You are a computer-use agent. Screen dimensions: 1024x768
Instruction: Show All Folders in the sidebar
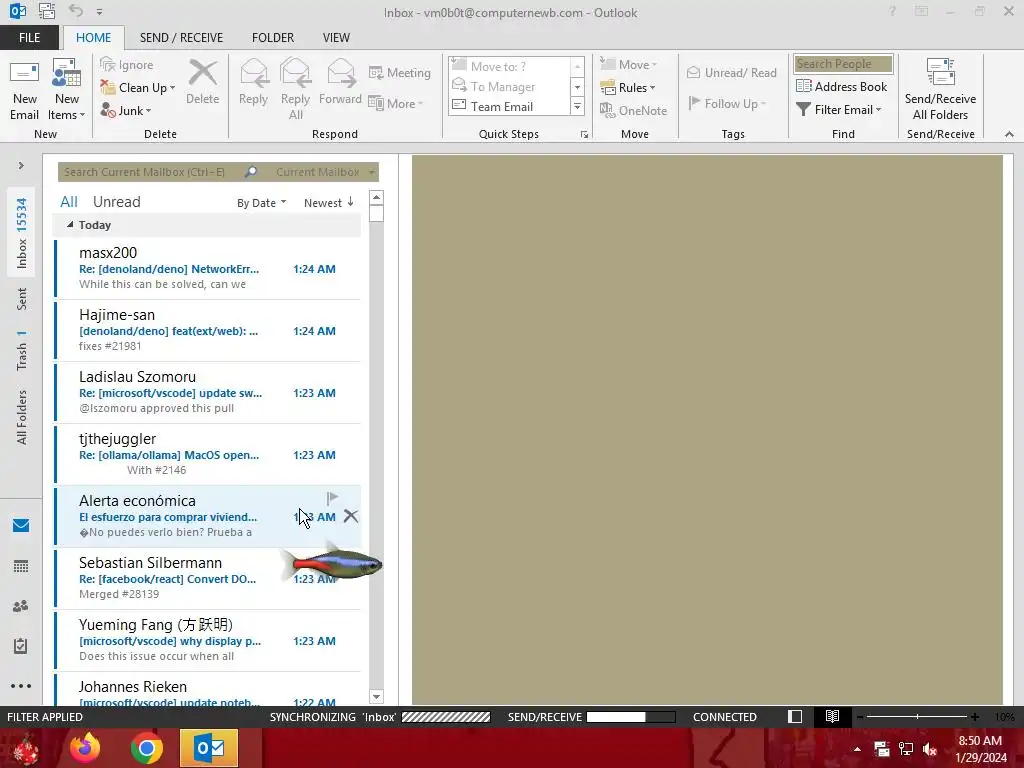coord(22,417)
